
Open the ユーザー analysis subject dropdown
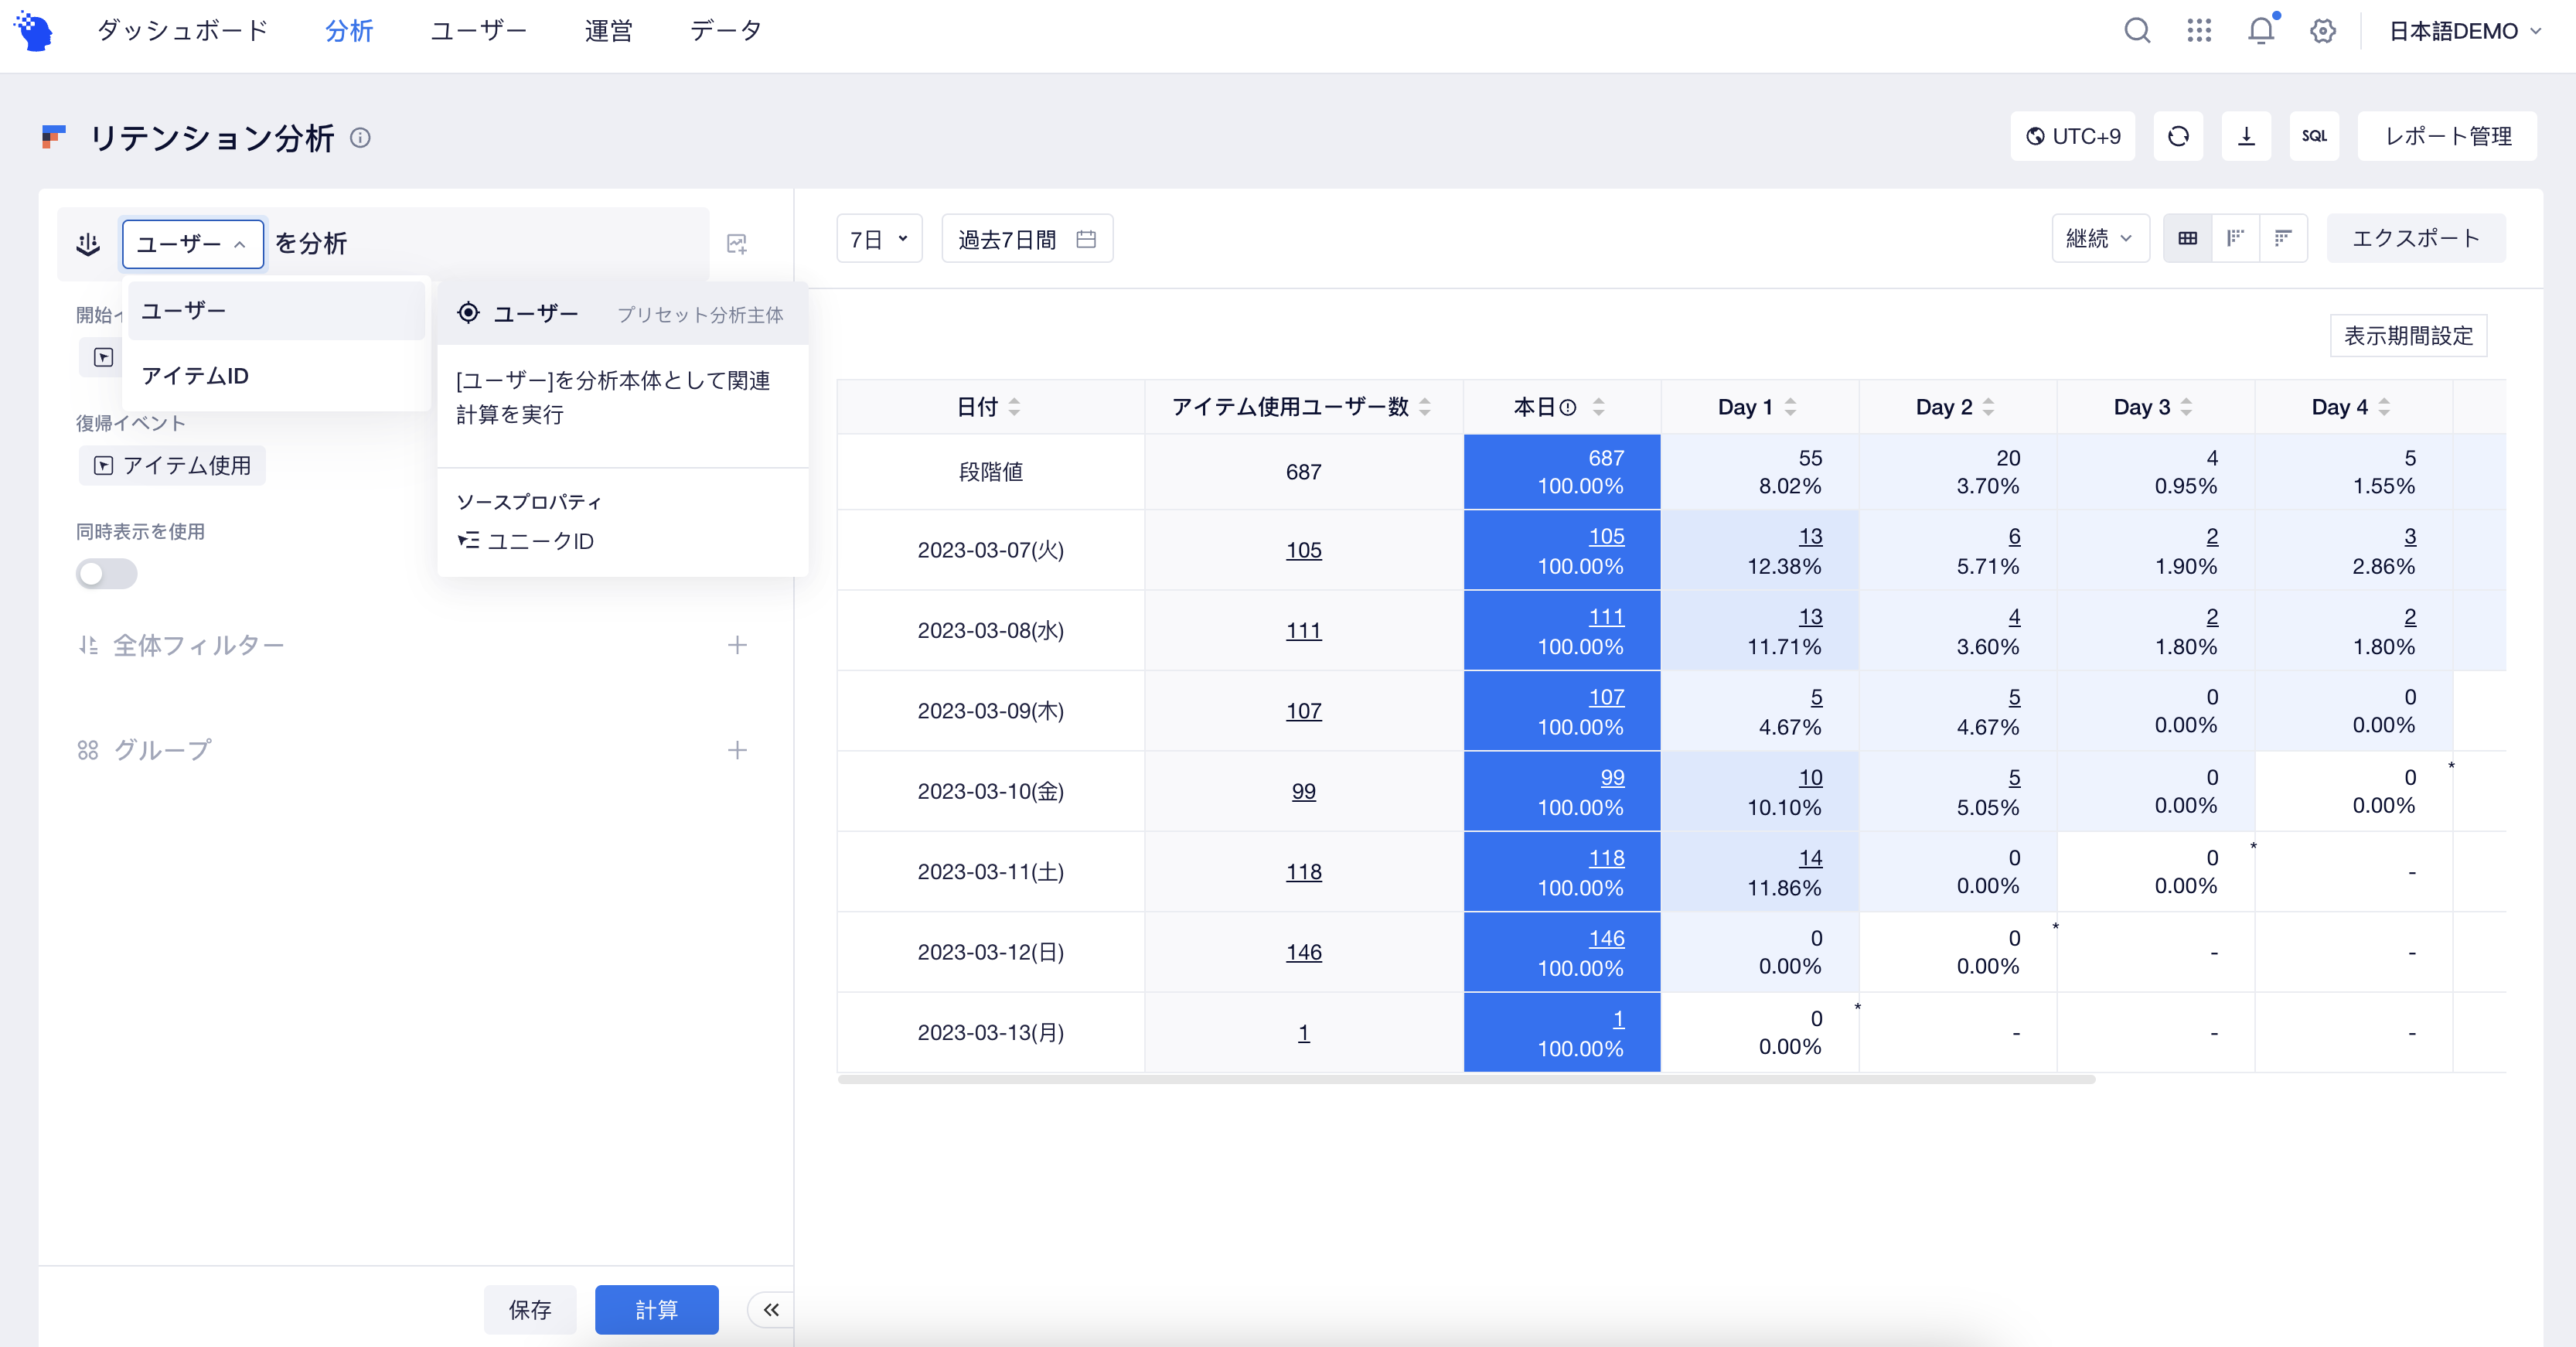coord(193,244)
